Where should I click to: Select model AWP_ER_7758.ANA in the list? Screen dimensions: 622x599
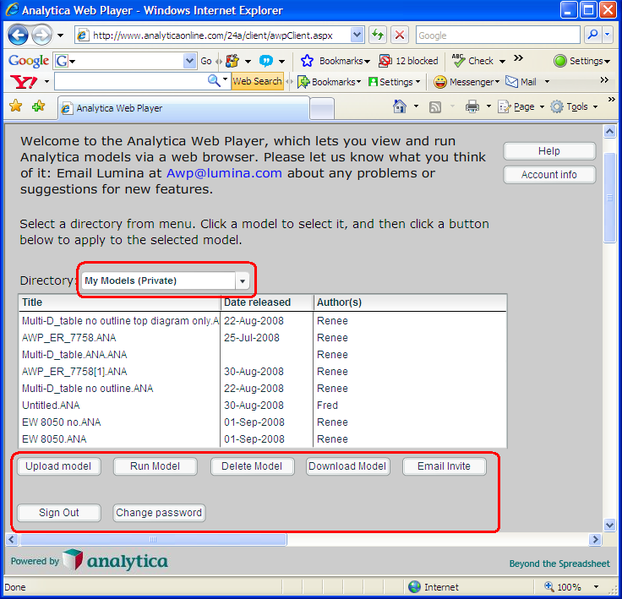pyautogui.click(x=262, y=338)
